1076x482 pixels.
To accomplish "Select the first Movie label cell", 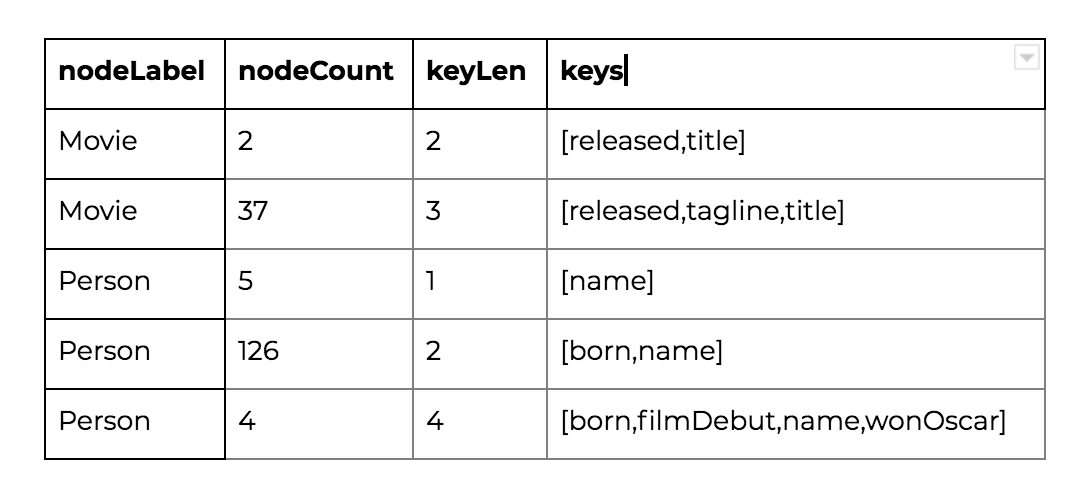I will [135, 144].
